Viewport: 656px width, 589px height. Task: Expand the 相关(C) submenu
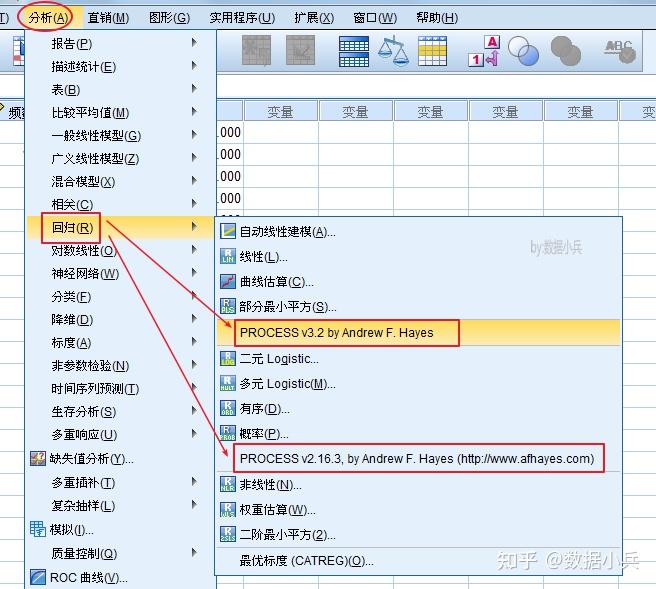(x=120, y=205)
